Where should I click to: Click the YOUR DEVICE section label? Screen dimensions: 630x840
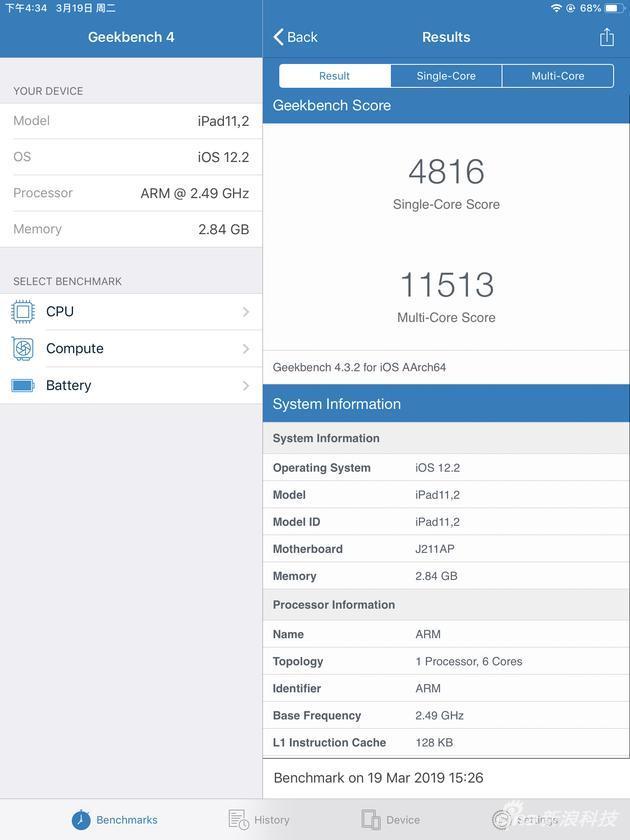[x=48, y=91]
